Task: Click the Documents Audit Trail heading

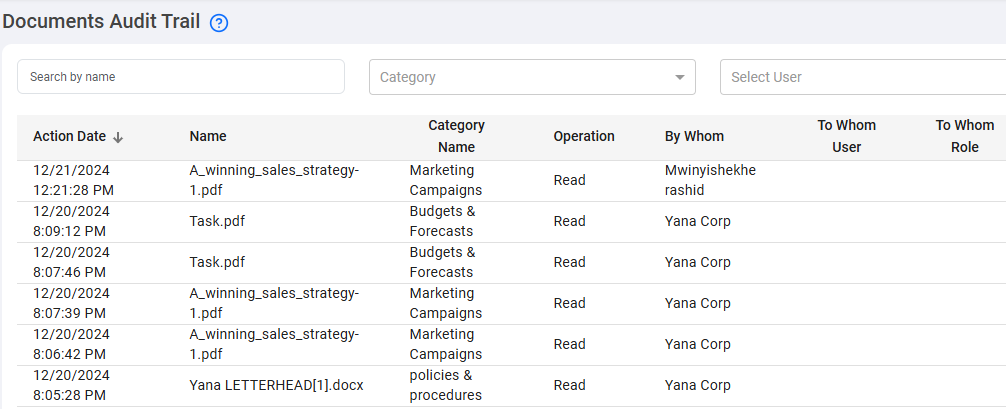Action: point(101,21)
